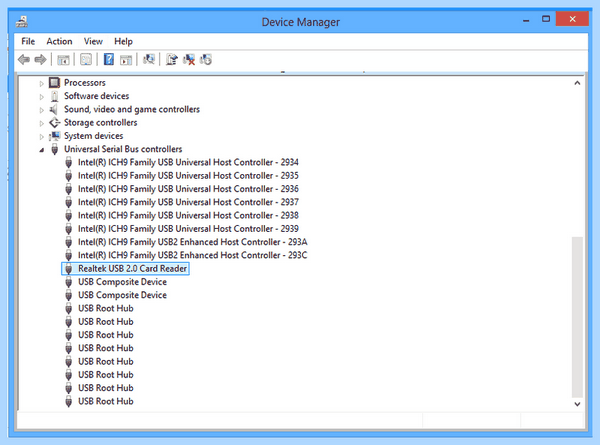This screenshot has height=445, width=600.
Task: Expand the System devices node
Action: [42, 136]
